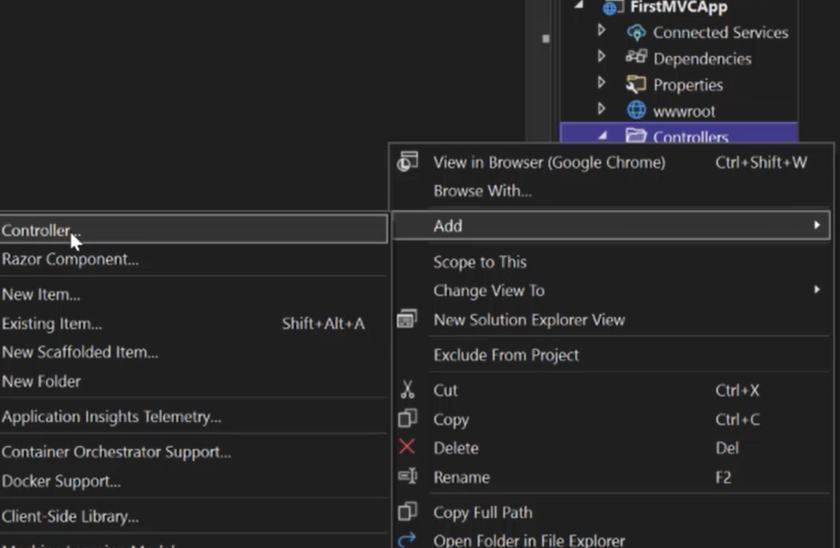Screen dimensions: 840x548
Task: Expand the Properties tree node
Action: (601, 84)
